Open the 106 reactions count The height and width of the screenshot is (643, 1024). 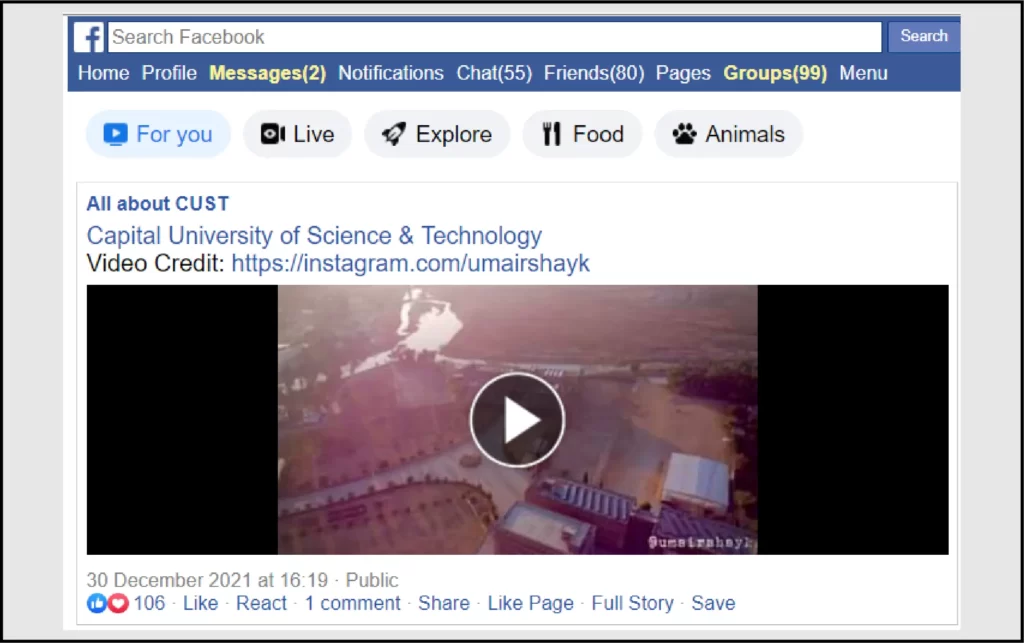coord(149,603)
